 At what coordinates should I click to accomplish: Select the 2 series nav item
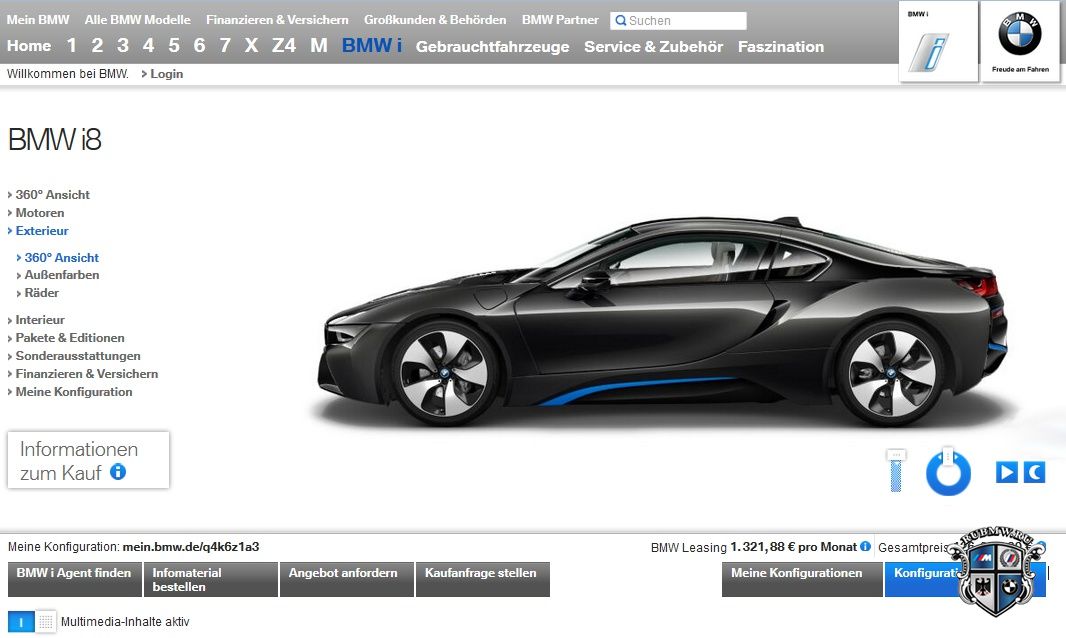pos(97,46)
